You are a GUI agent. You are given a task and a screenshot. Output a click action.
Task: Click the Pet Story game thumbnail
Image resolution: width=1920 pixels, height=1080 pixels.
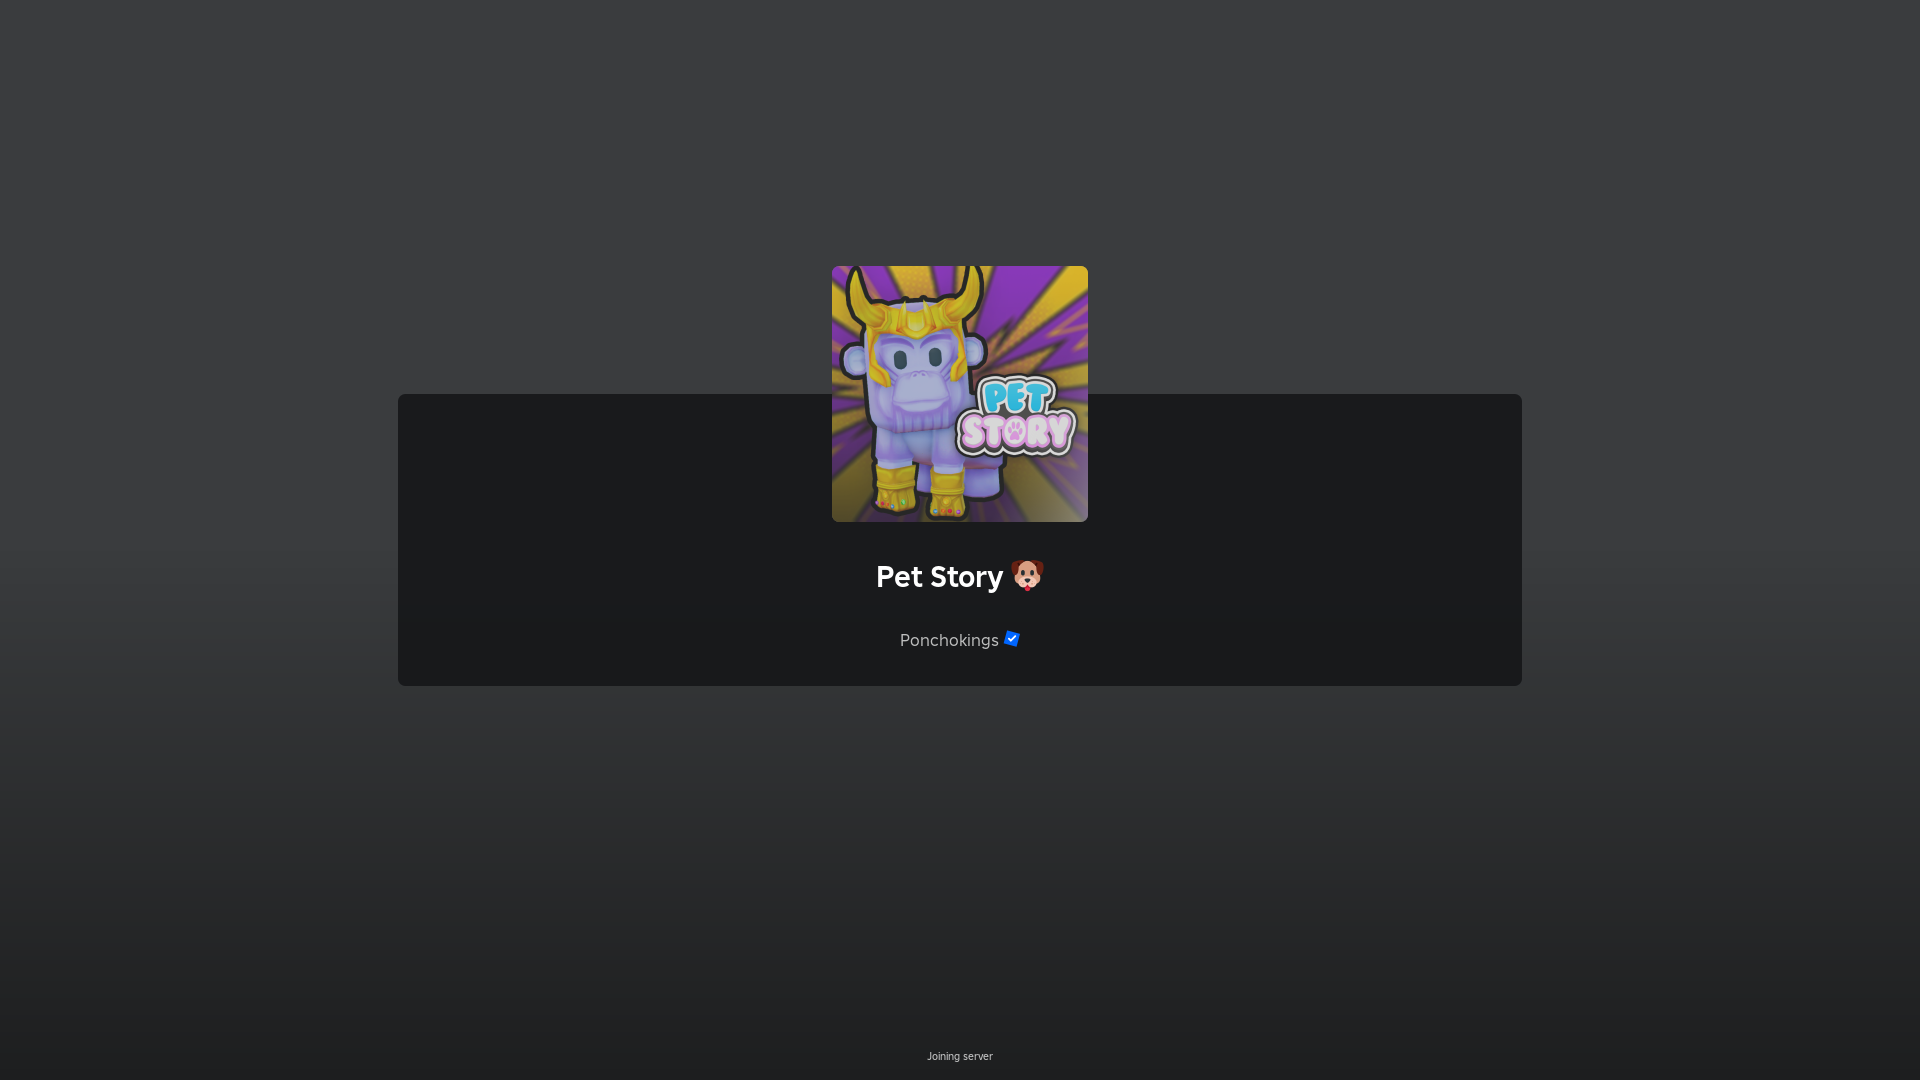[959, 393]
